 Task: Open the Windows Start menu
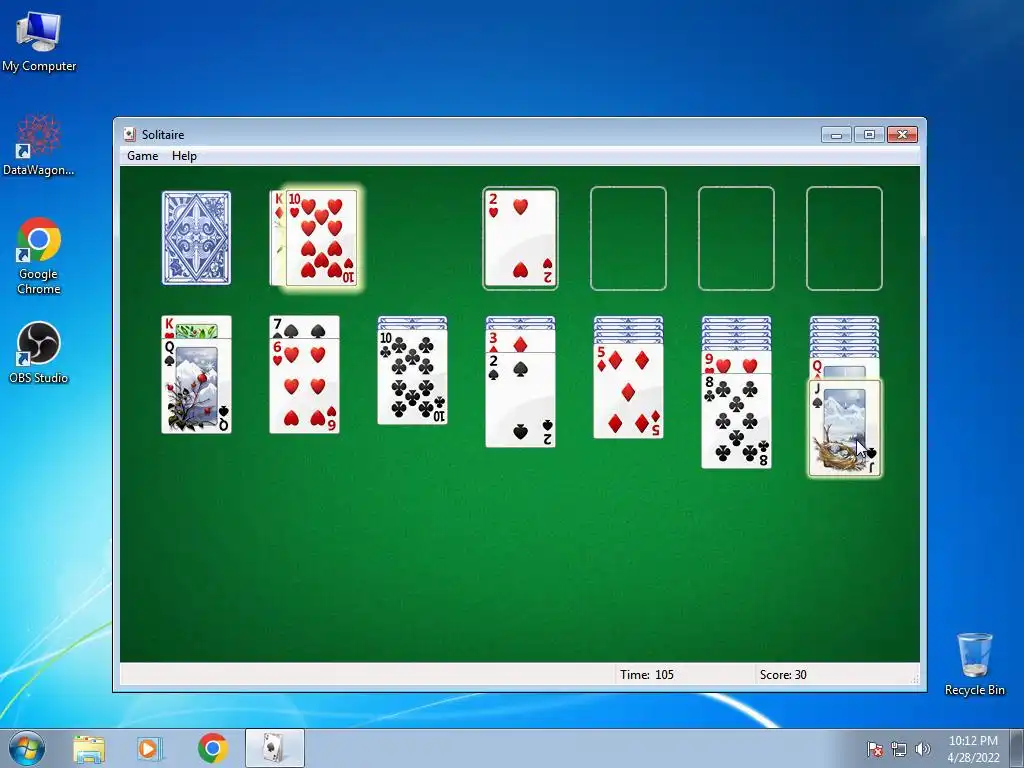(27, 748)
